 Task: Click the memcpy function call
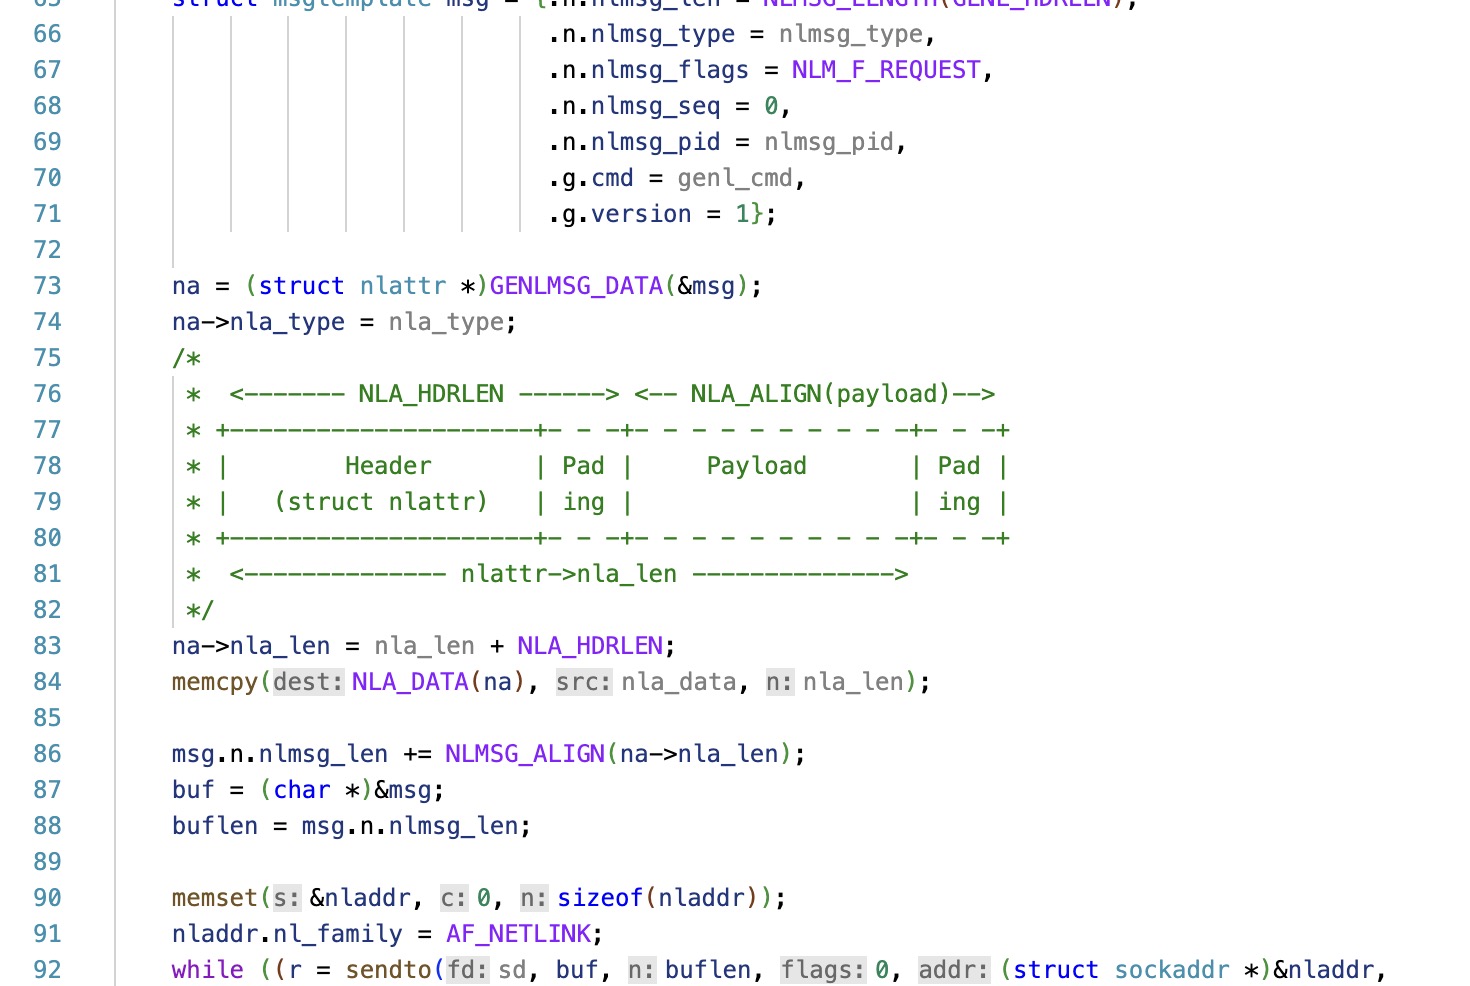(x=215, y=682)
